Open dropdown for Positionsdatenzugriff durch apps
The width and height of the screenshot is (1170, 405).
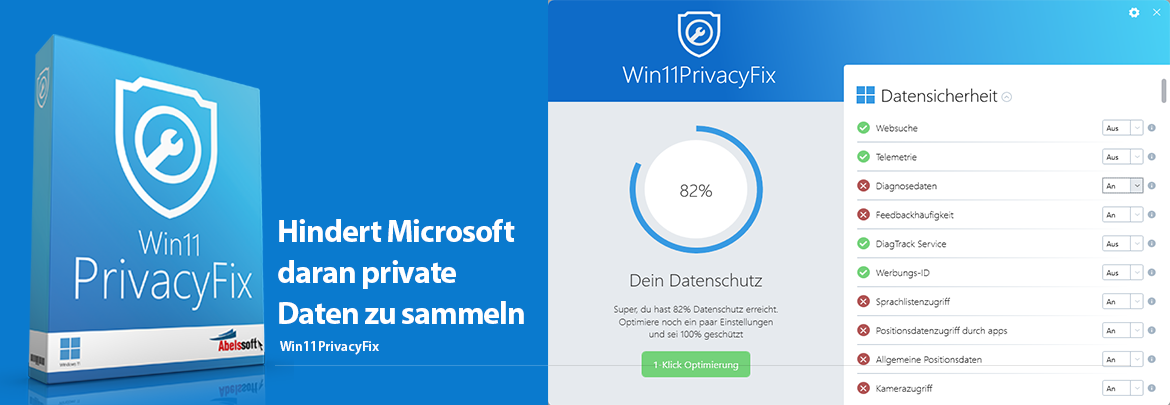click(x=1122, y=330)
